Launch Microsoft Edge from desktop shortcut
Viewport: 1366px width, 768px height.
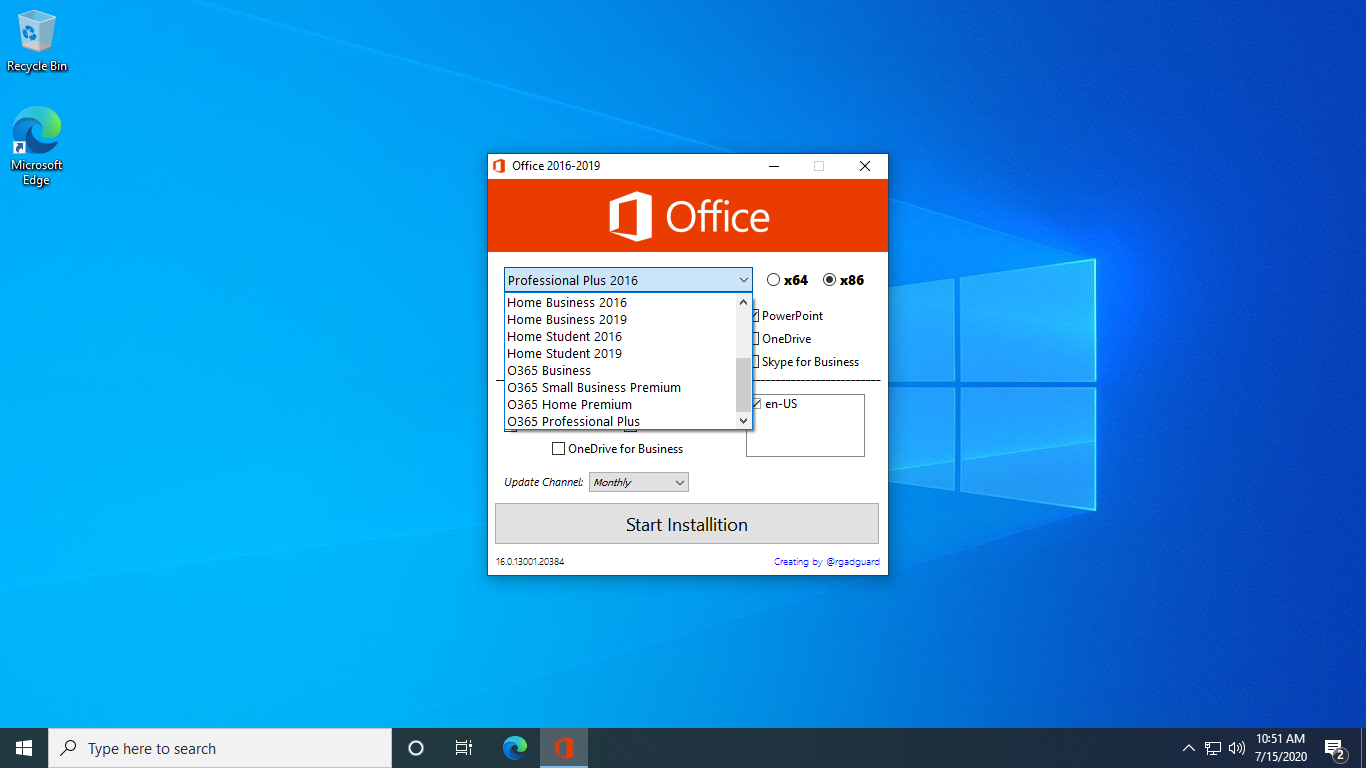pyautogui.click(x=37, y=146)
